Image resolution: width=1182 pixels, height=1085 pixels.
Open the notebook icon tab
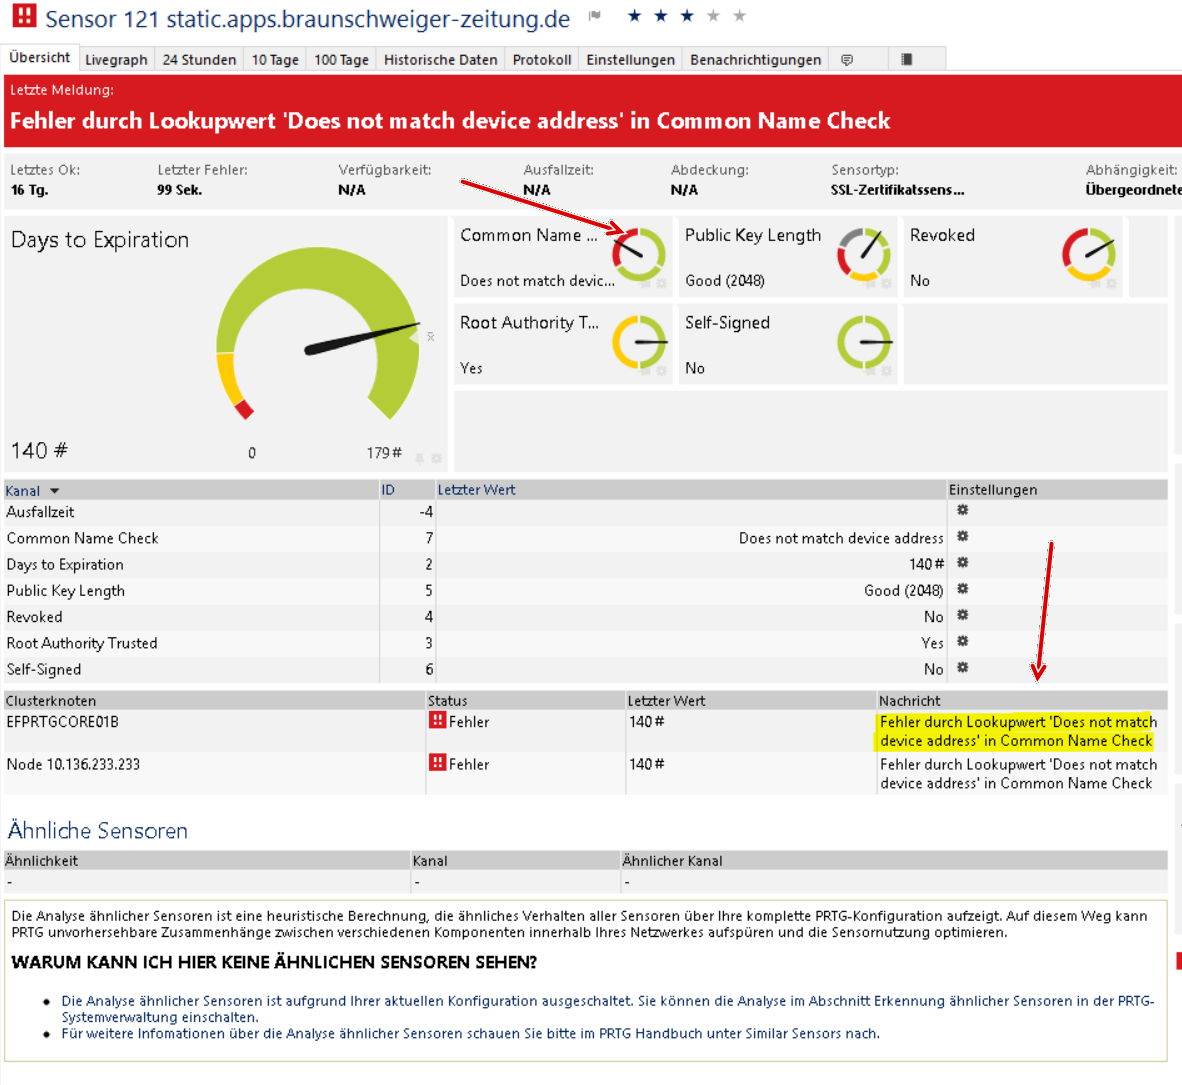[x=907, y=60]
